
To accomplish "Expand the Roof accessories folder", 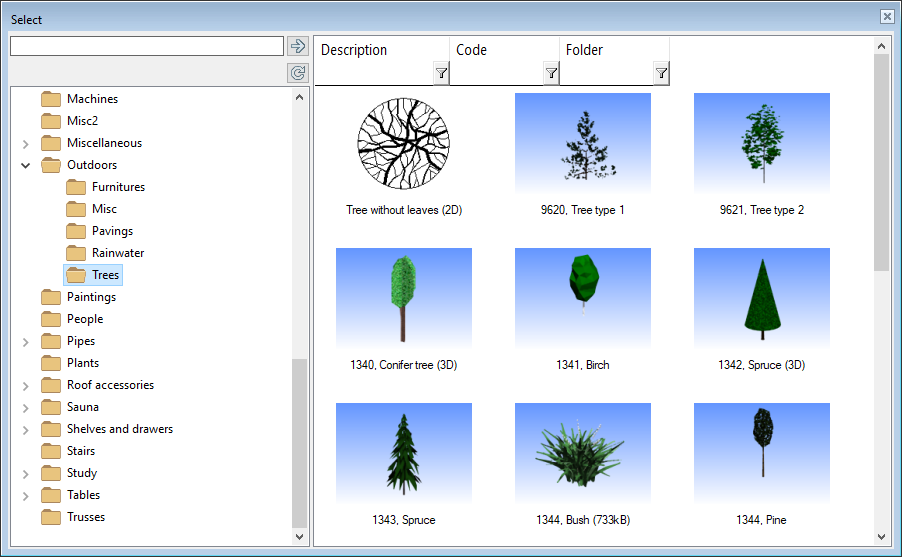I will click(x=26, y=385).
